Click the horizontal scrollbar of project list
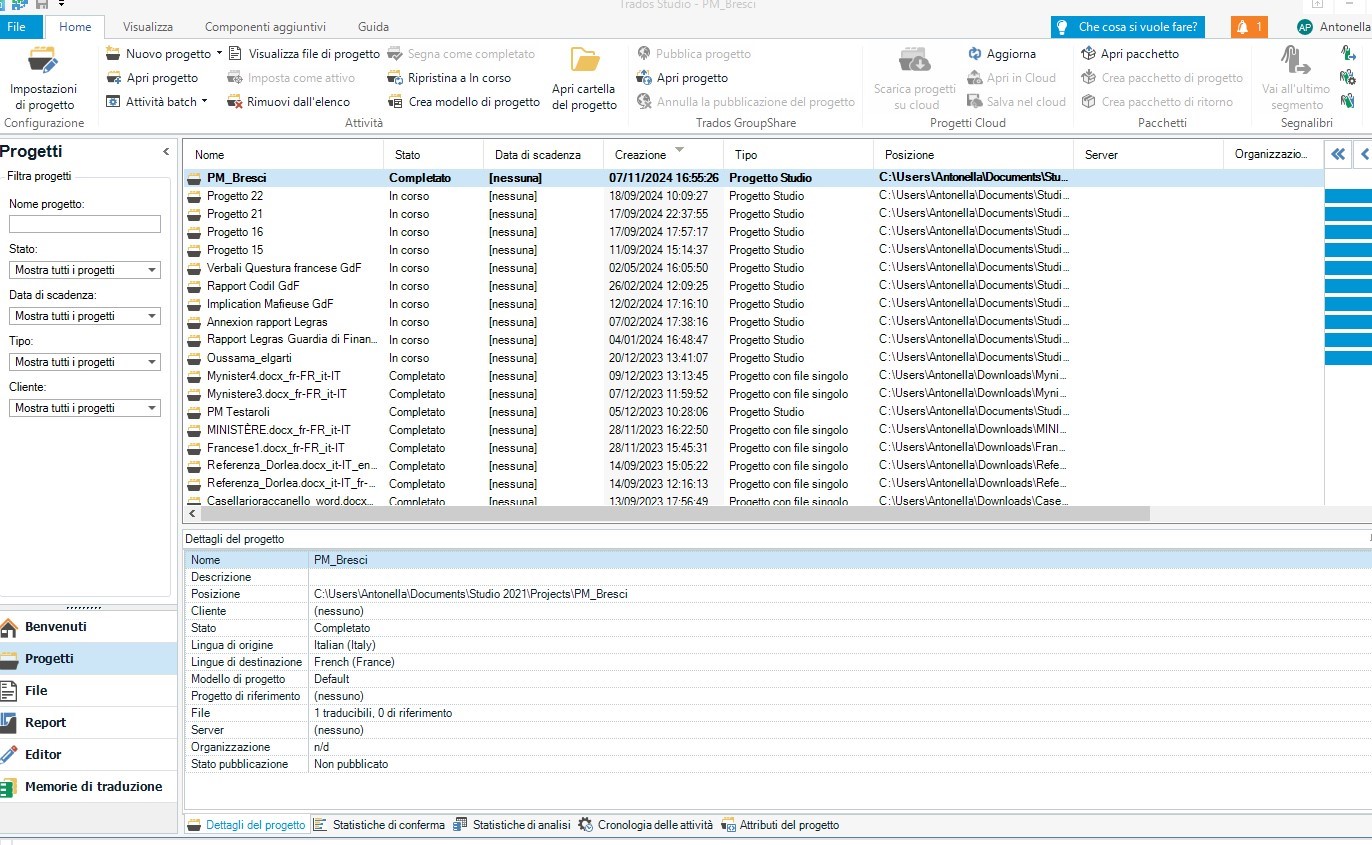The width and height of the screenshot is (1372, 845). point(675,513)
